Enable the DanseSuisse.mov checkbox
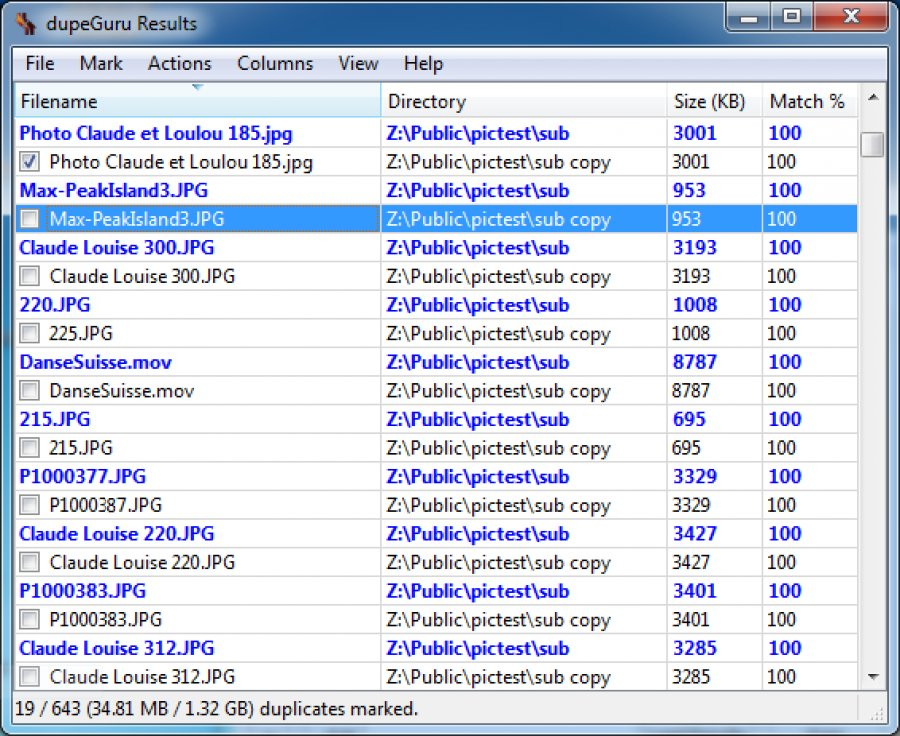Screen dimensions: 900x736 (30, 391)
